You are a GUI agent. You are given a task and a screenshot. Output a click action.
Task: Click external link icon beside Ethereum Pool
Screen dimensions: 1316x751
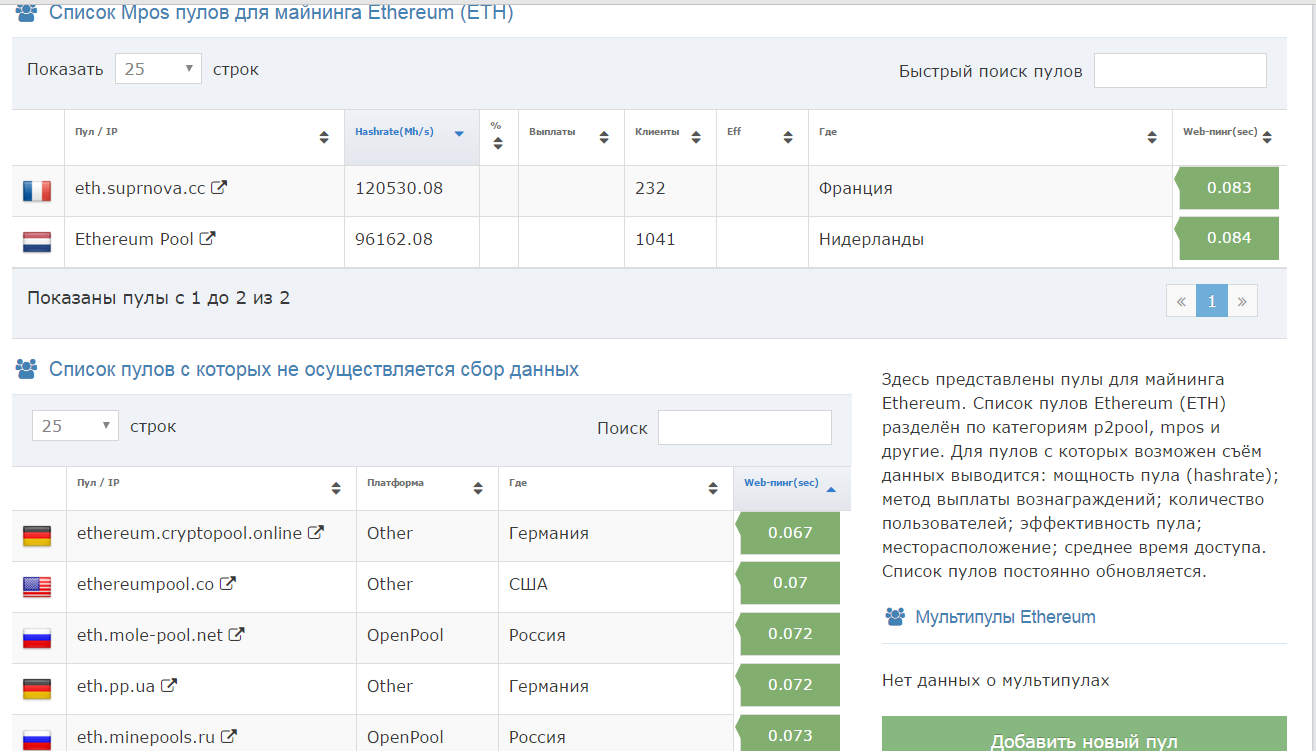[x=208, y=239]
